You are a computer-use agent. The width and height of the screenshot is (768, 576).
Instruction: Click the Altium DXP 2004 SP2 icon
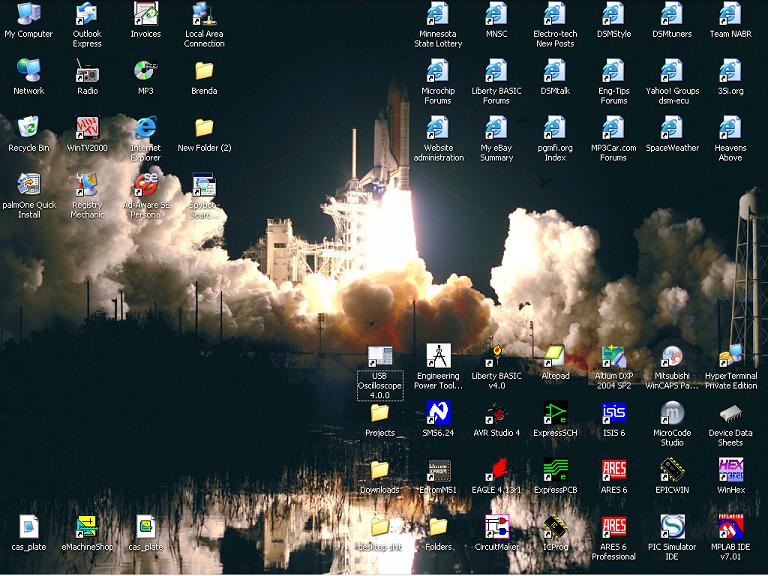(x=614, y=357)
